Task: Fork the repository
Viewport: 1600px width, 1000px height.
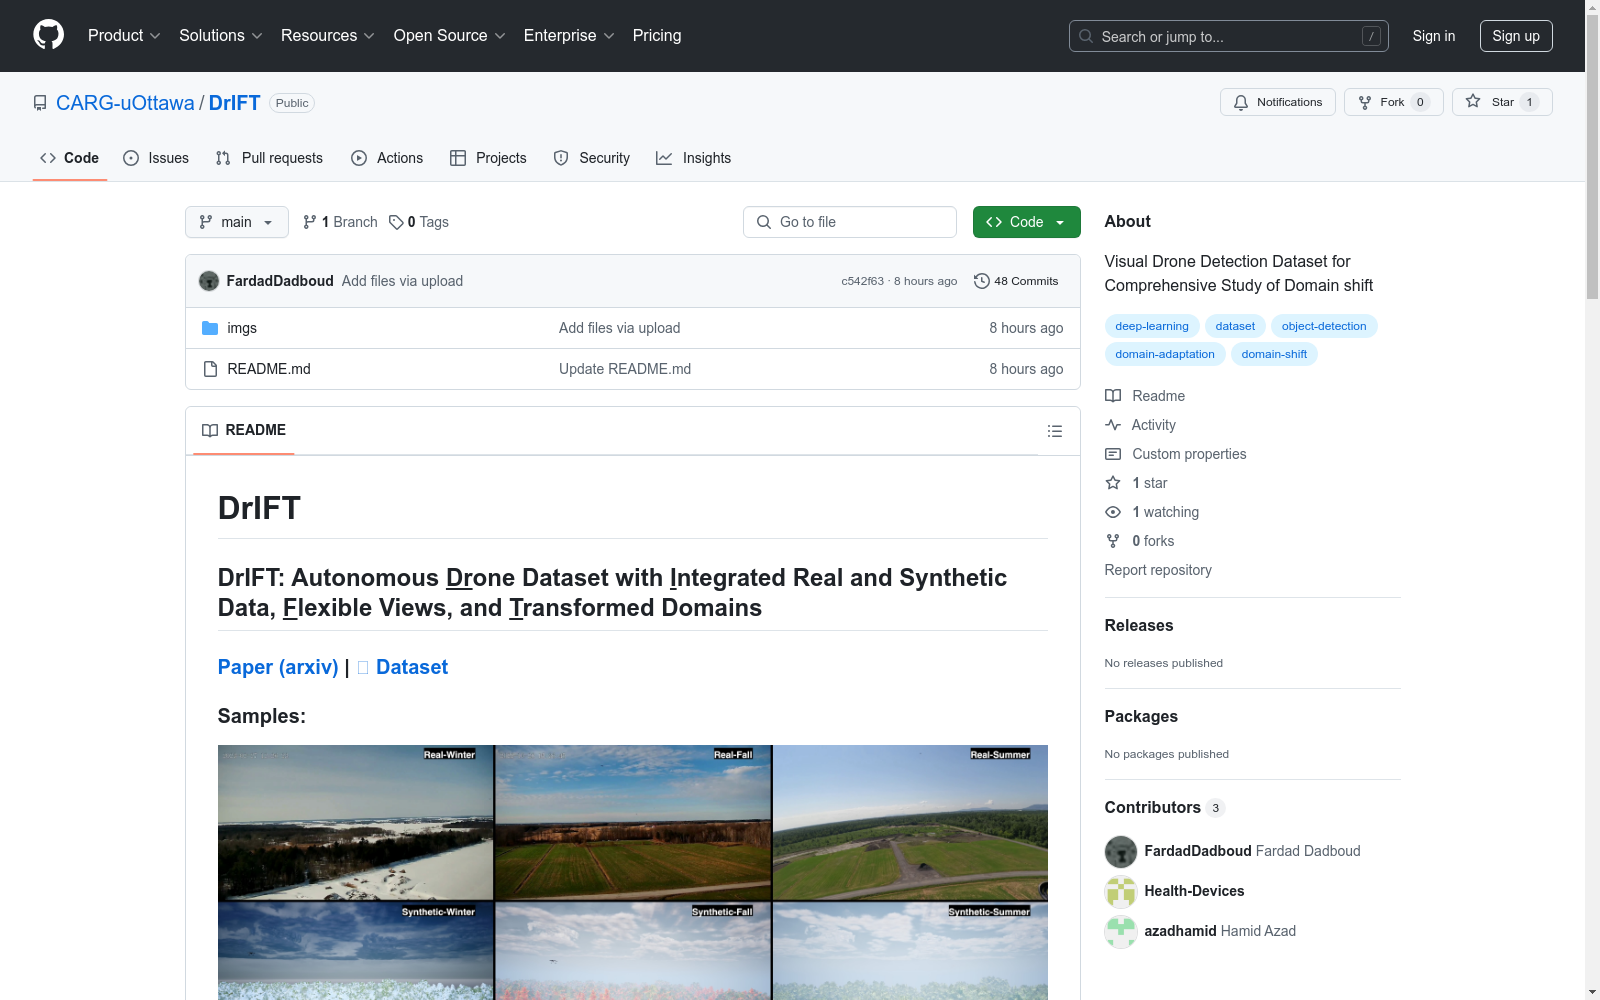Action: tap(1394, 102)
